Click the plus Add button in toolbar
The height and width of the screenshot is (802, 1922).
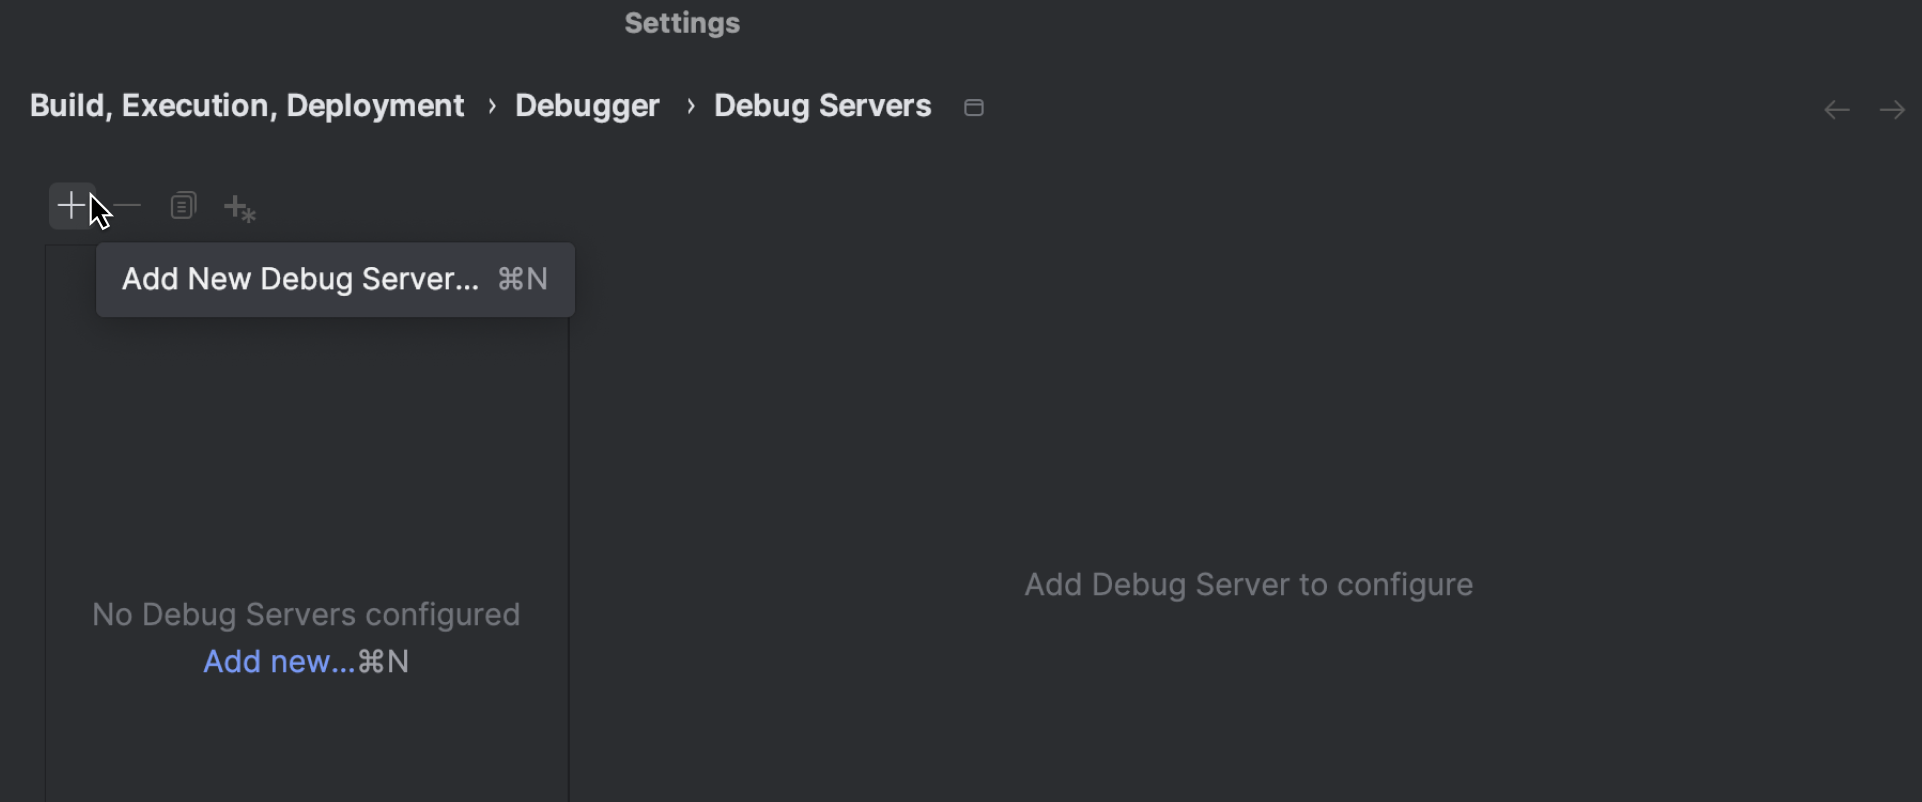click(x=72, y=206)
